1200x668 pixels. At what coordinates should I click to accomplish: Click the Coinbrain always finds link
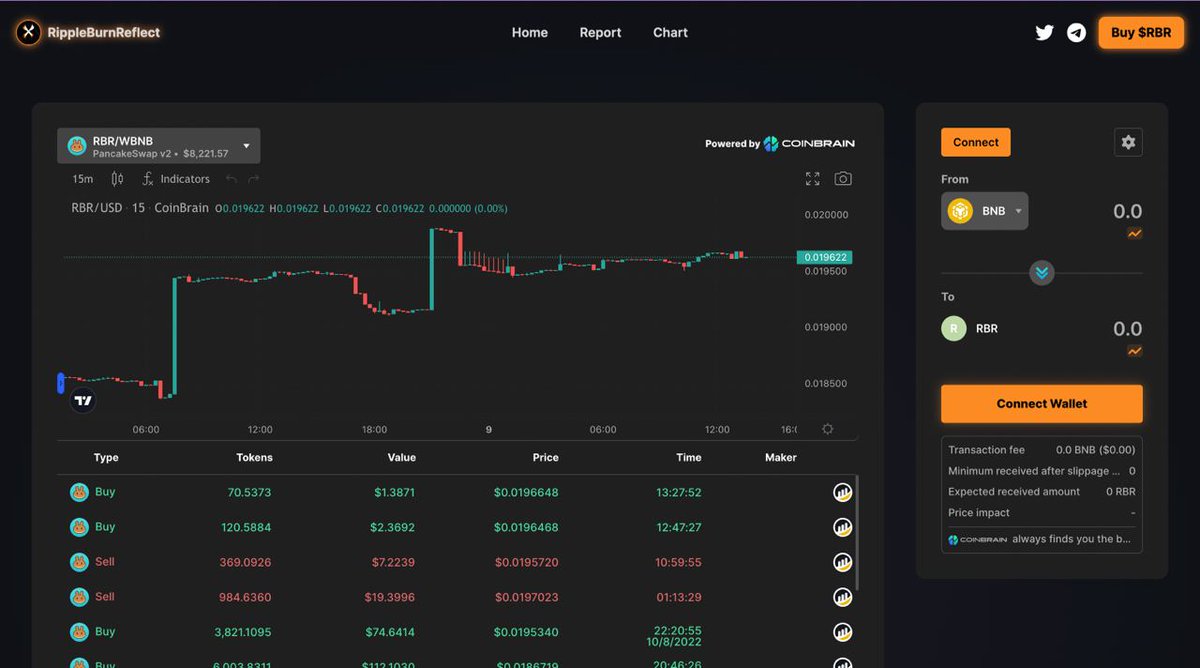[x=1039, y=539]
